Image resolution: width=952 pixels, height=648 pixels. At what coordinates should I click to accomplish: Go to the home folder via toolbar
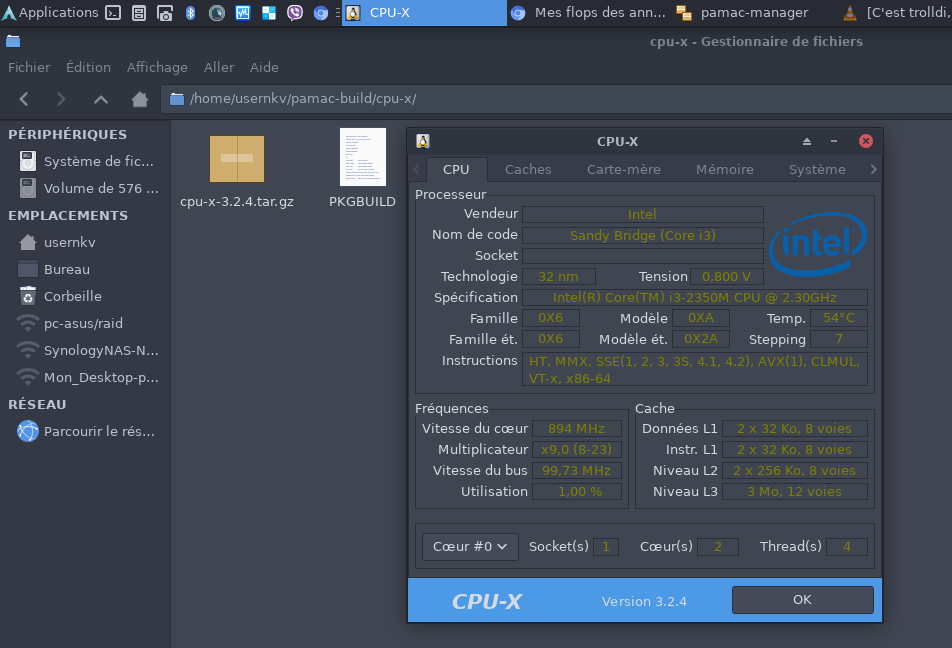click(x=140, y=99)
